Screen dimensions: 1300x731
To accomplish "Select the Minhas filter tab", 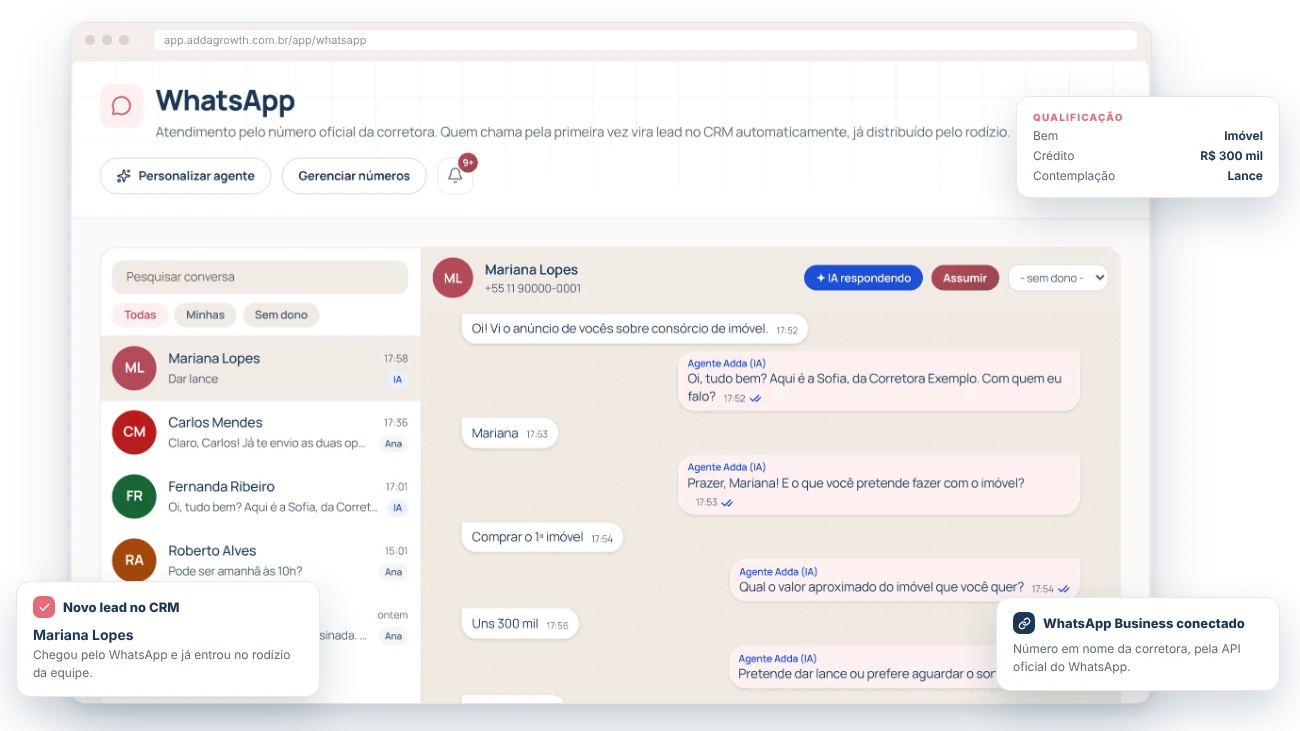I will (205, 315).
